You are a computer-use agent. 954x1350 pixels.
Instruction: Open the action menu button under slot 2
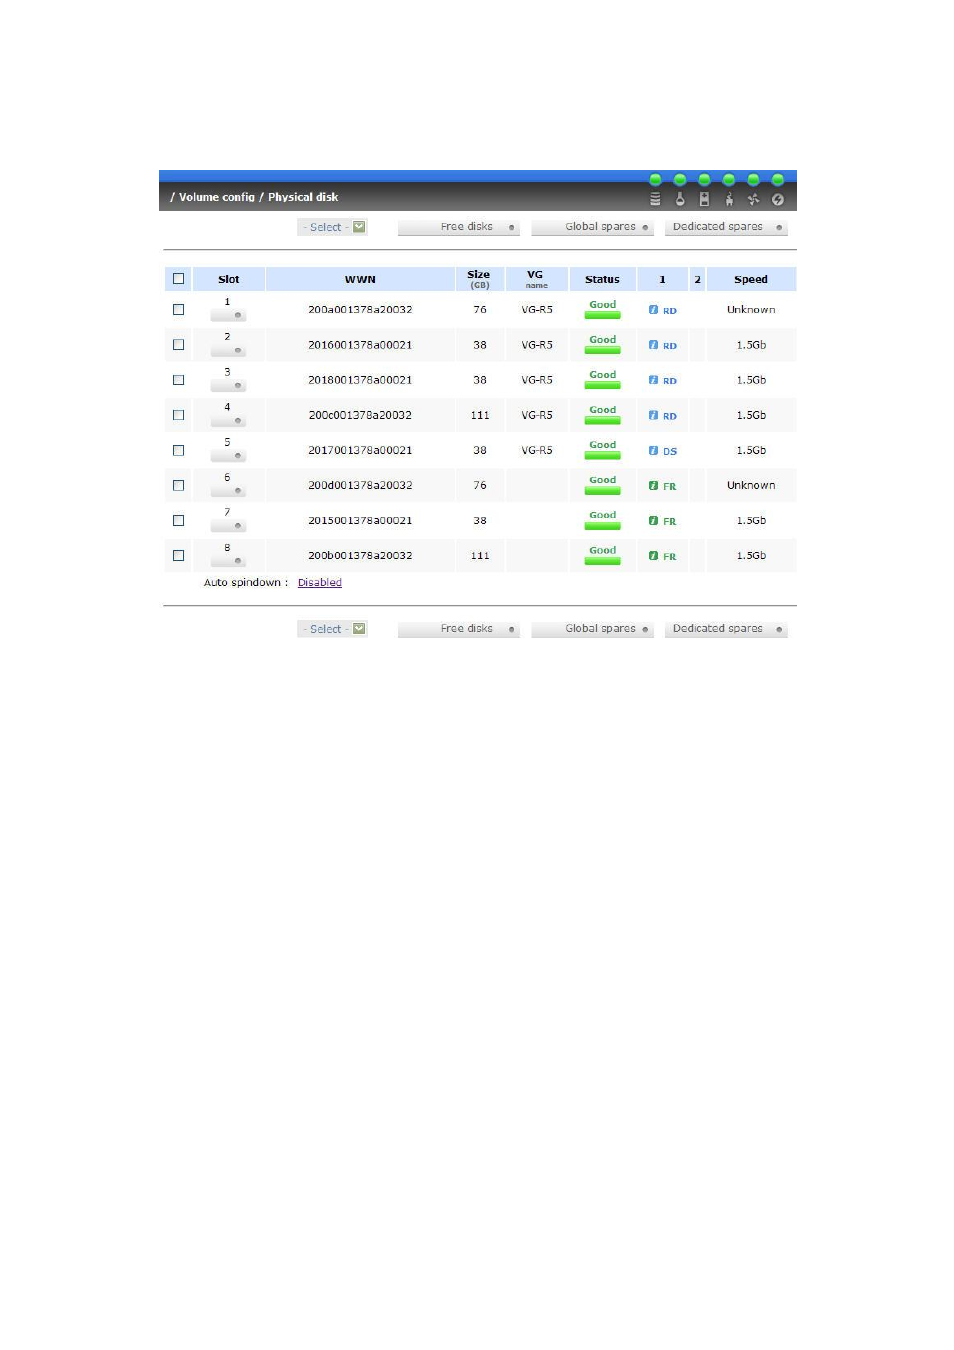pos(228,350)
